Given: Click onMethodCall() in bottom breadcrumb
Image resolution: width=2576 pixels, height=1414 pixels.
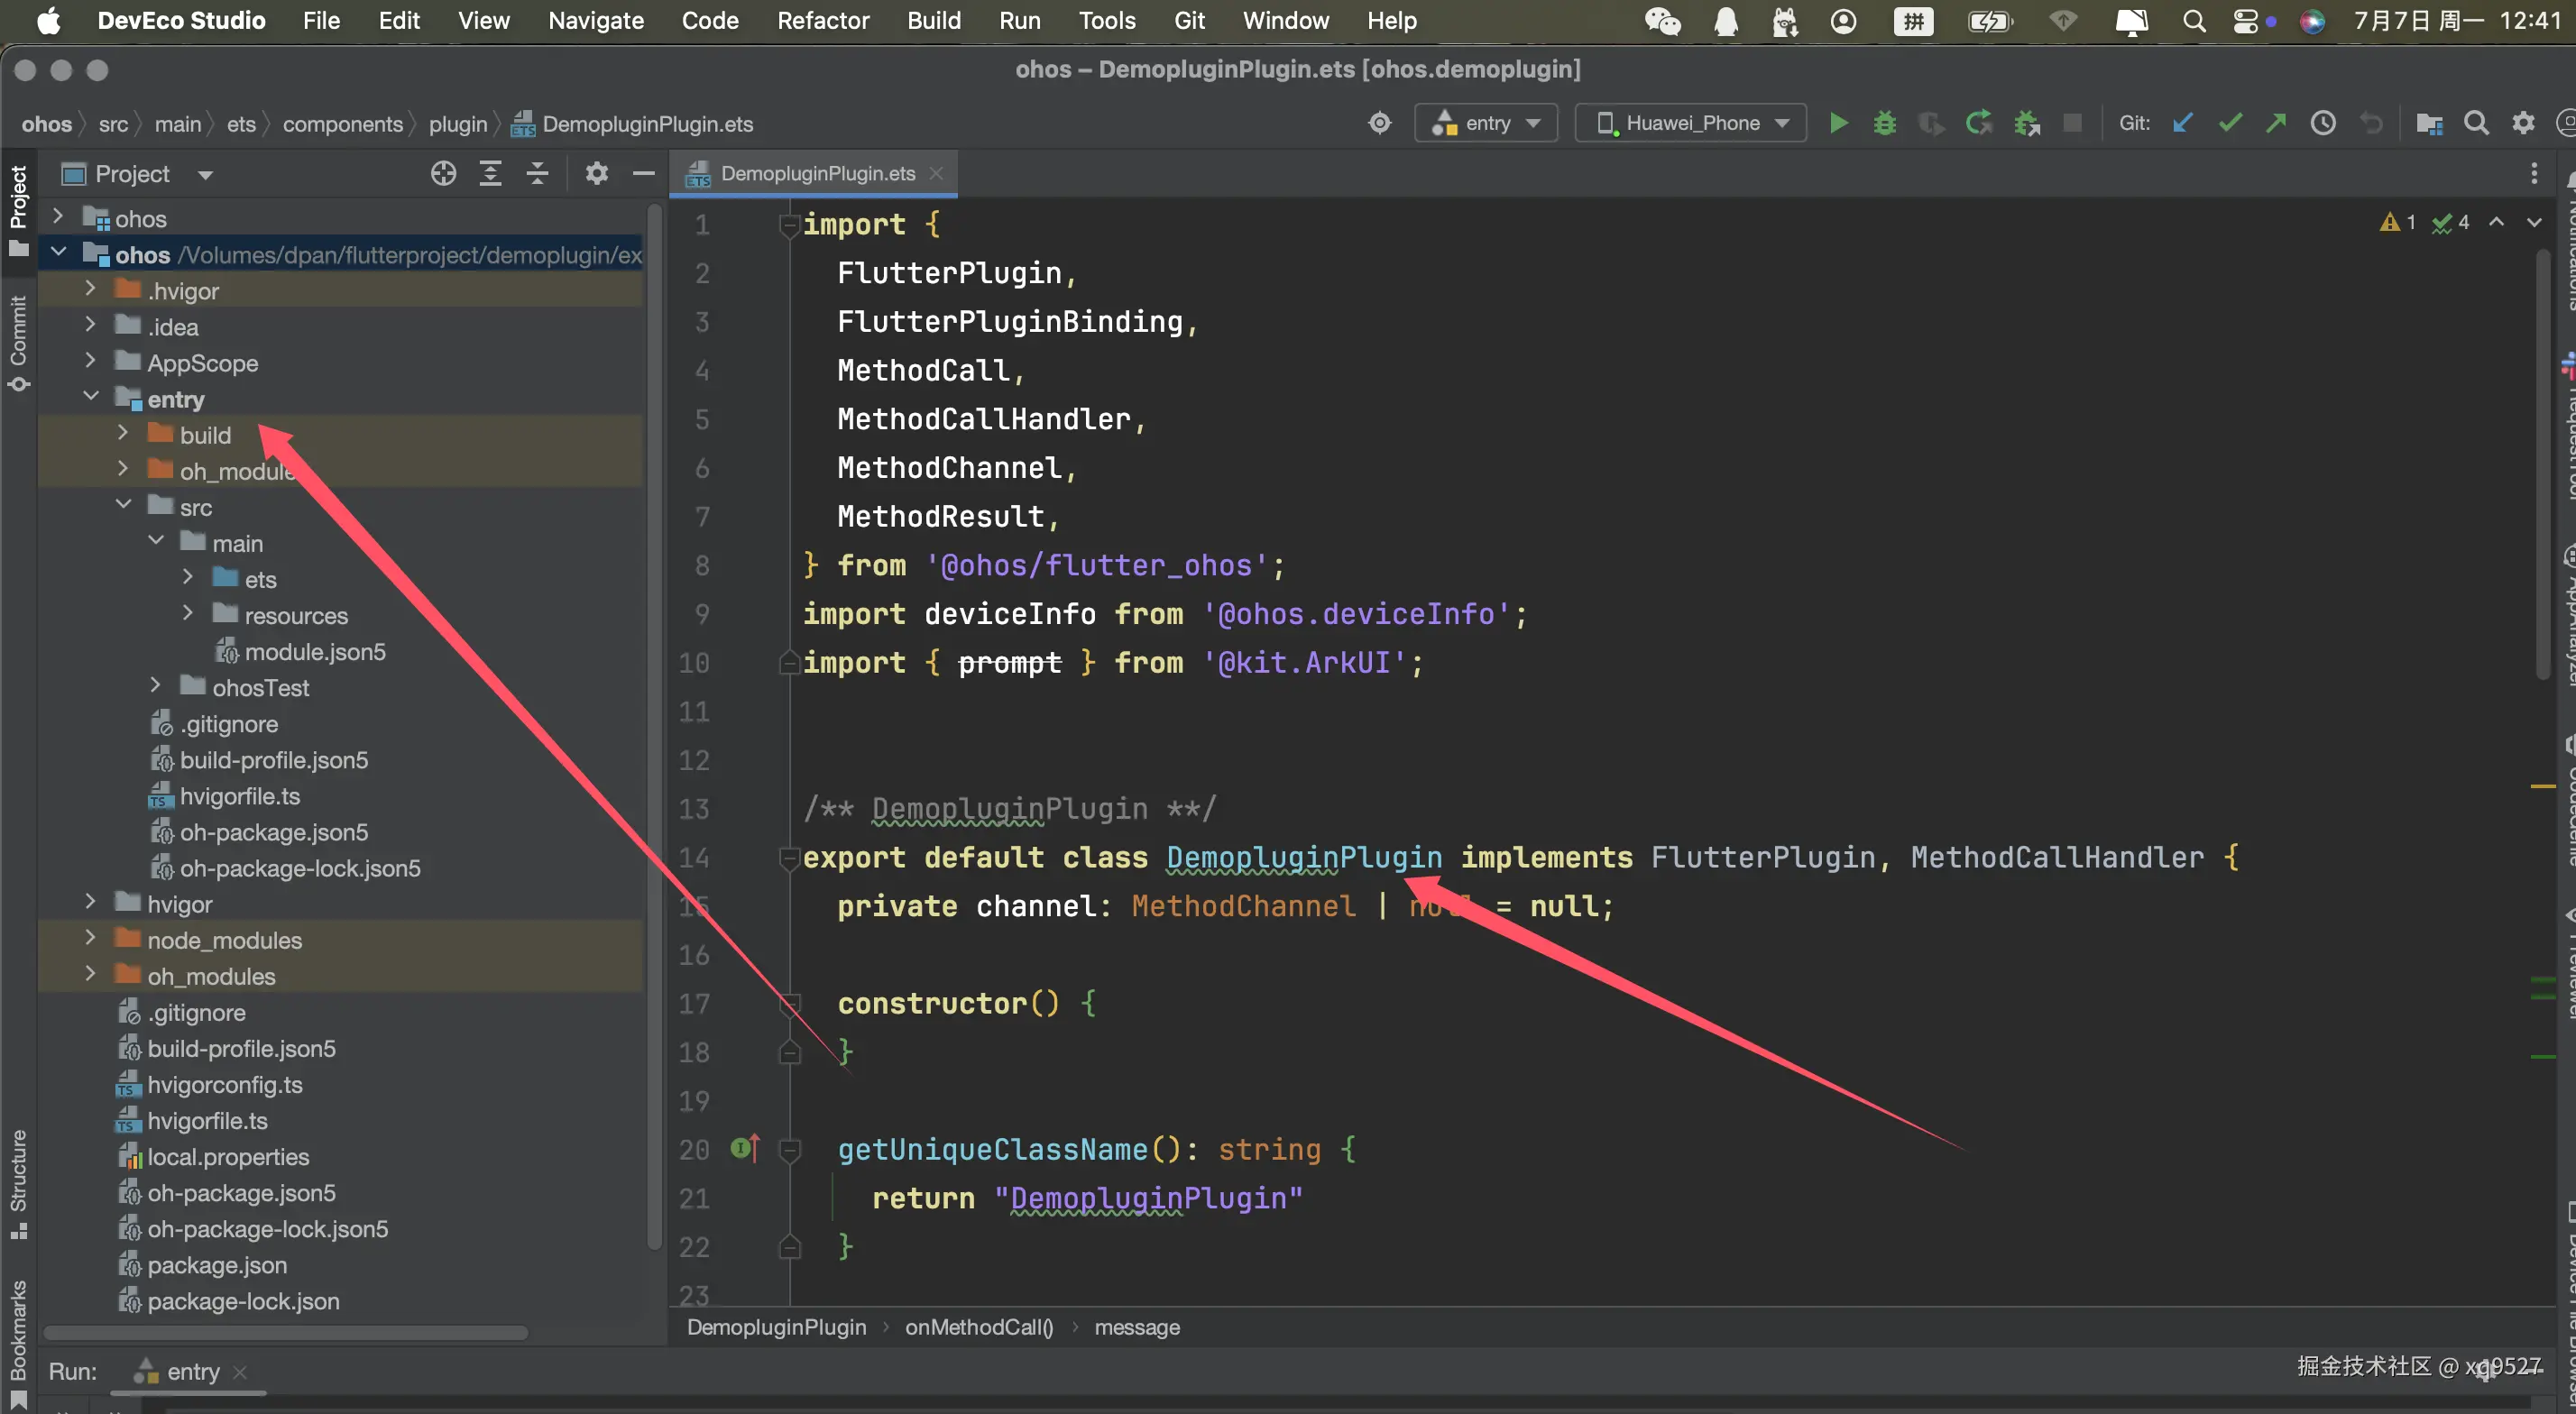Looking at the screenshot, I should pos(978,1327).
